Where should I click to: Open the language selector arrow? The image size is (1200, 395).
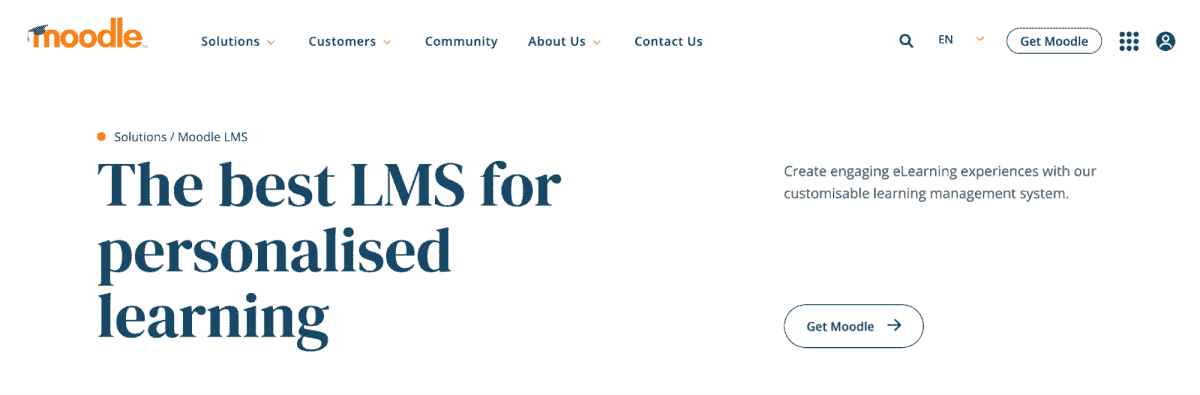[980, 39]
